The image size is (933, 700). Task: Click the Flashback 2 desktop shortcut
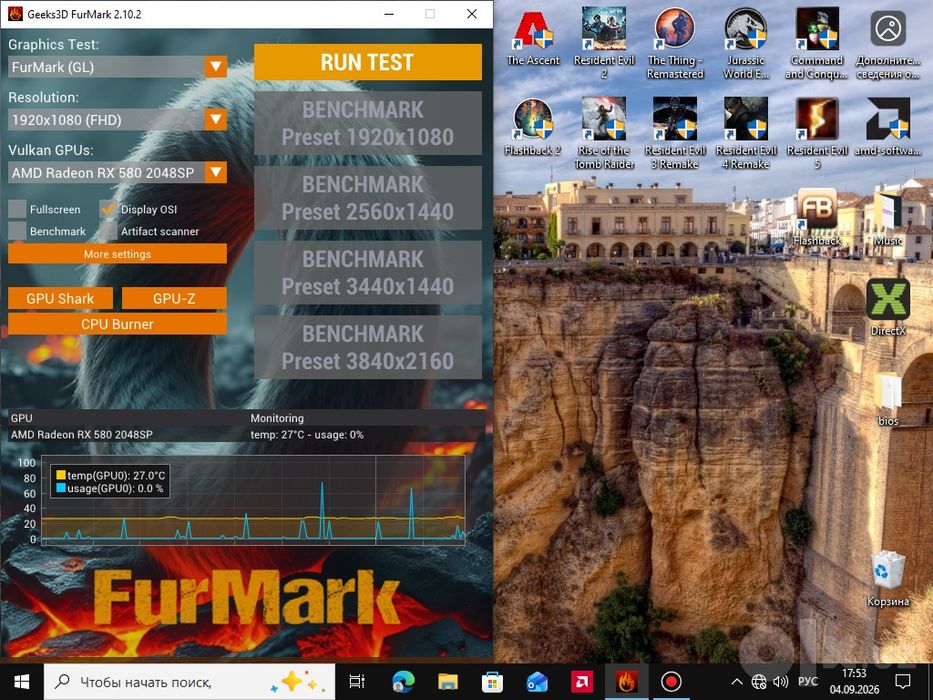[533, 127]
